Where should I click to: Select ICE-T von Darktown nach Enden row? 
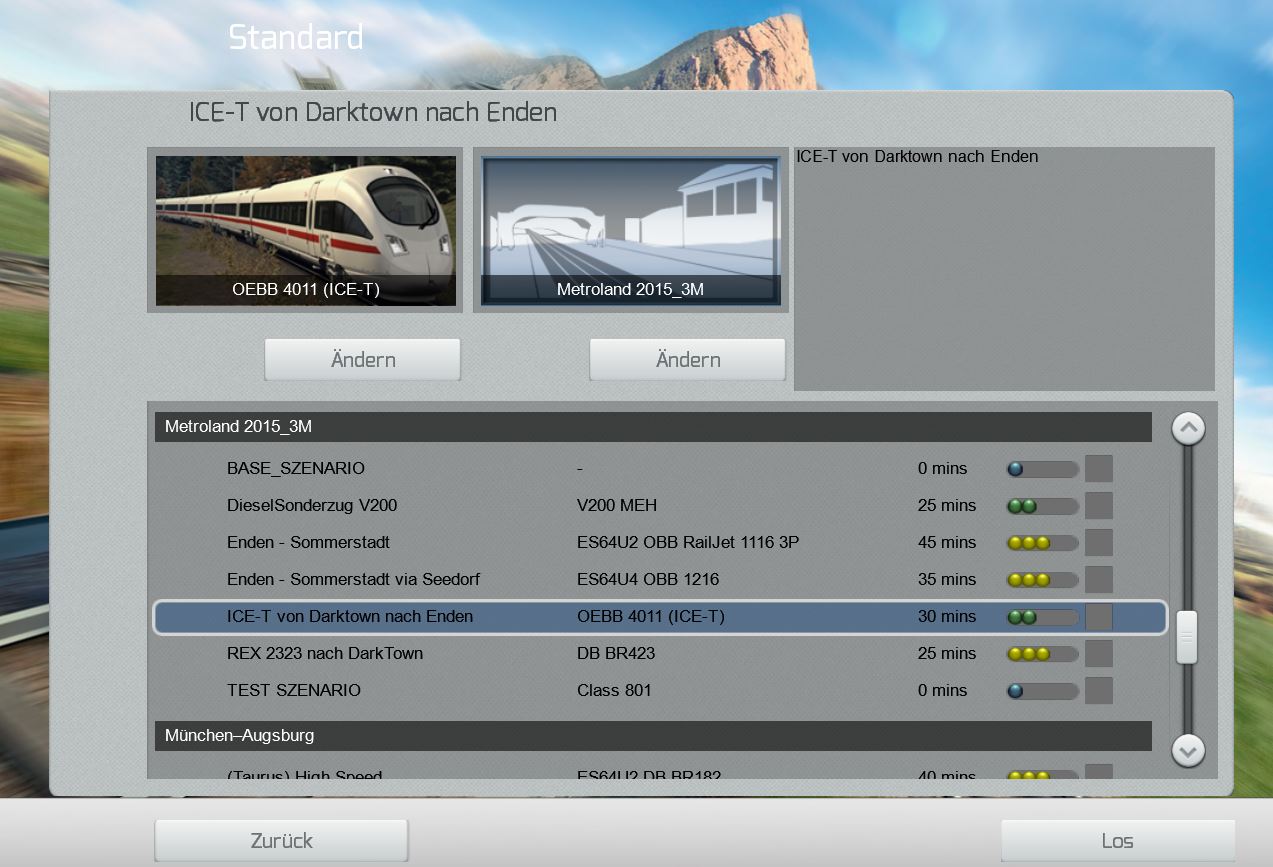660,617
